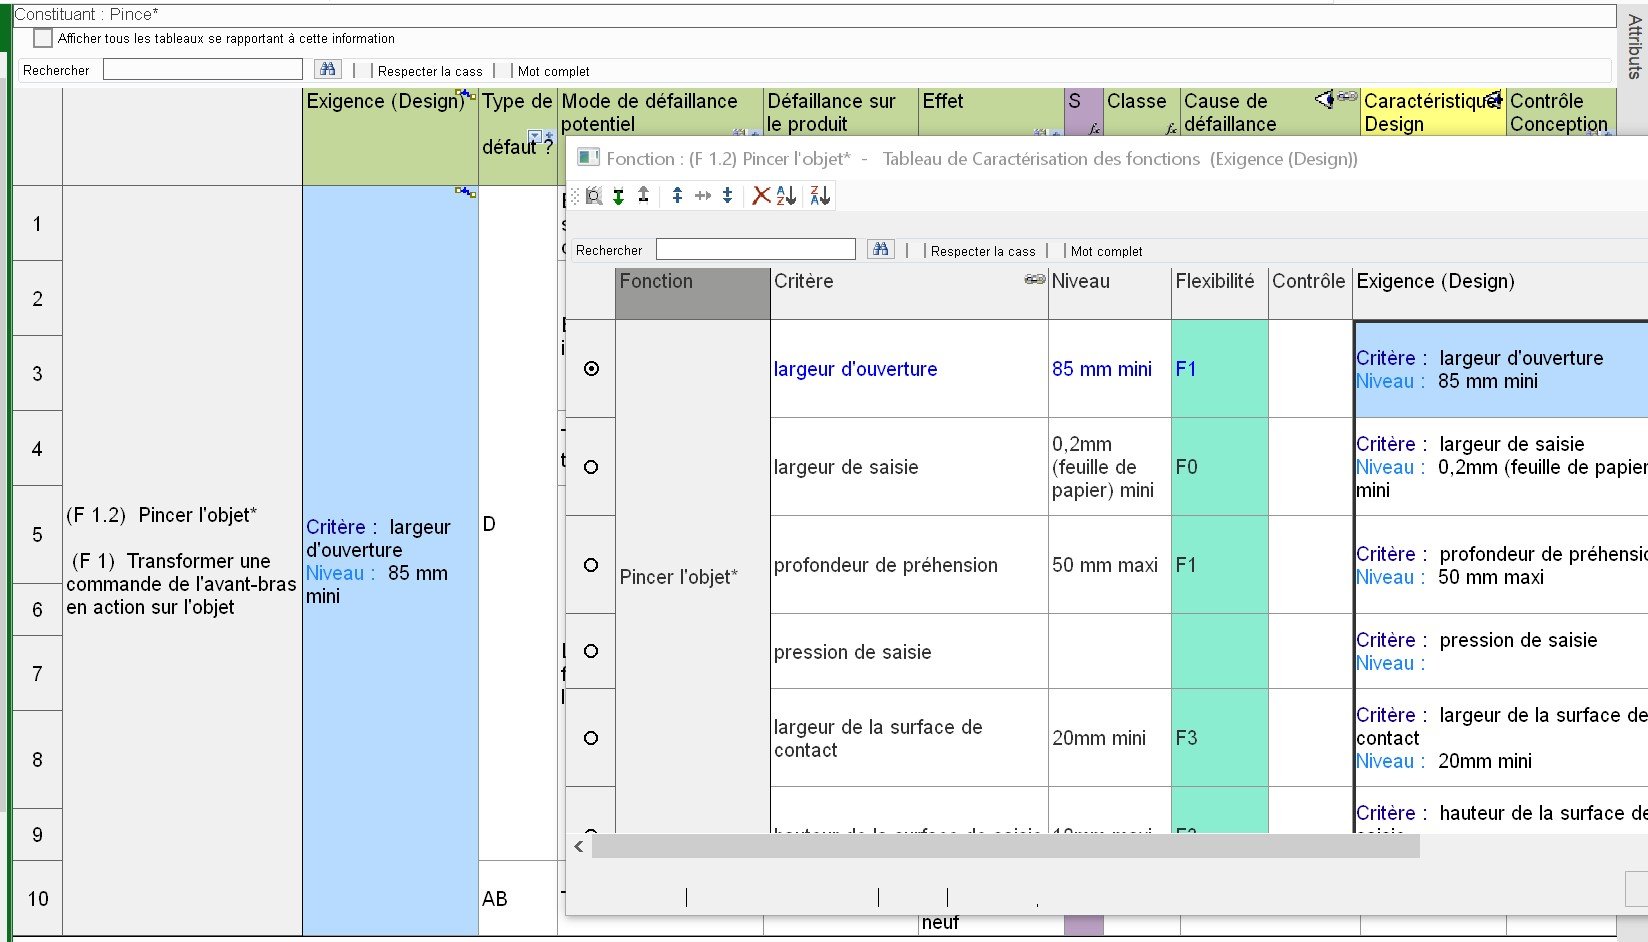The image size is (1648, 942).
Task: Click the Flexibilité column header in popup
Action: 1219,293
